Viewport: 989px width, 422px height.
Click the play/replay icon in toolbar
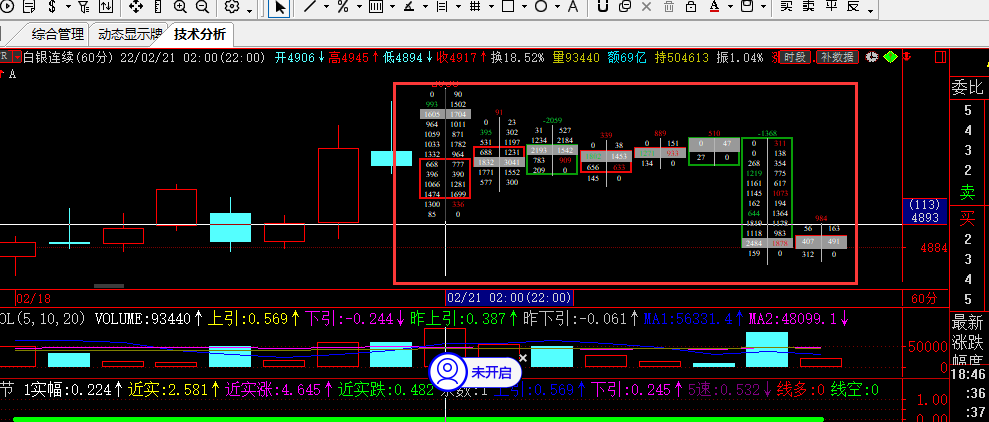[x=9, y=7]
